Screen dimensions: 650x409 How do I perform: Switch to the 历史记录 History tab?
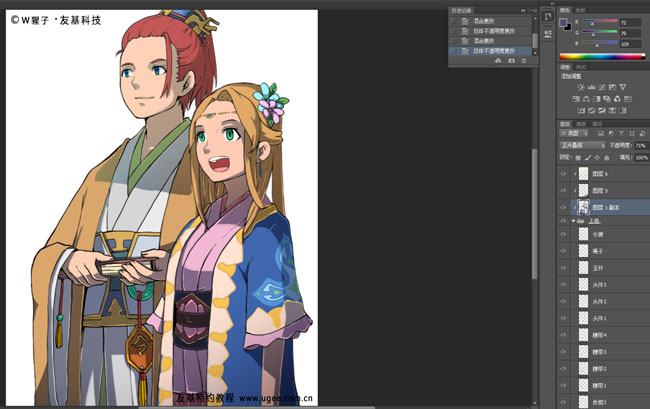tap(461, 10)
